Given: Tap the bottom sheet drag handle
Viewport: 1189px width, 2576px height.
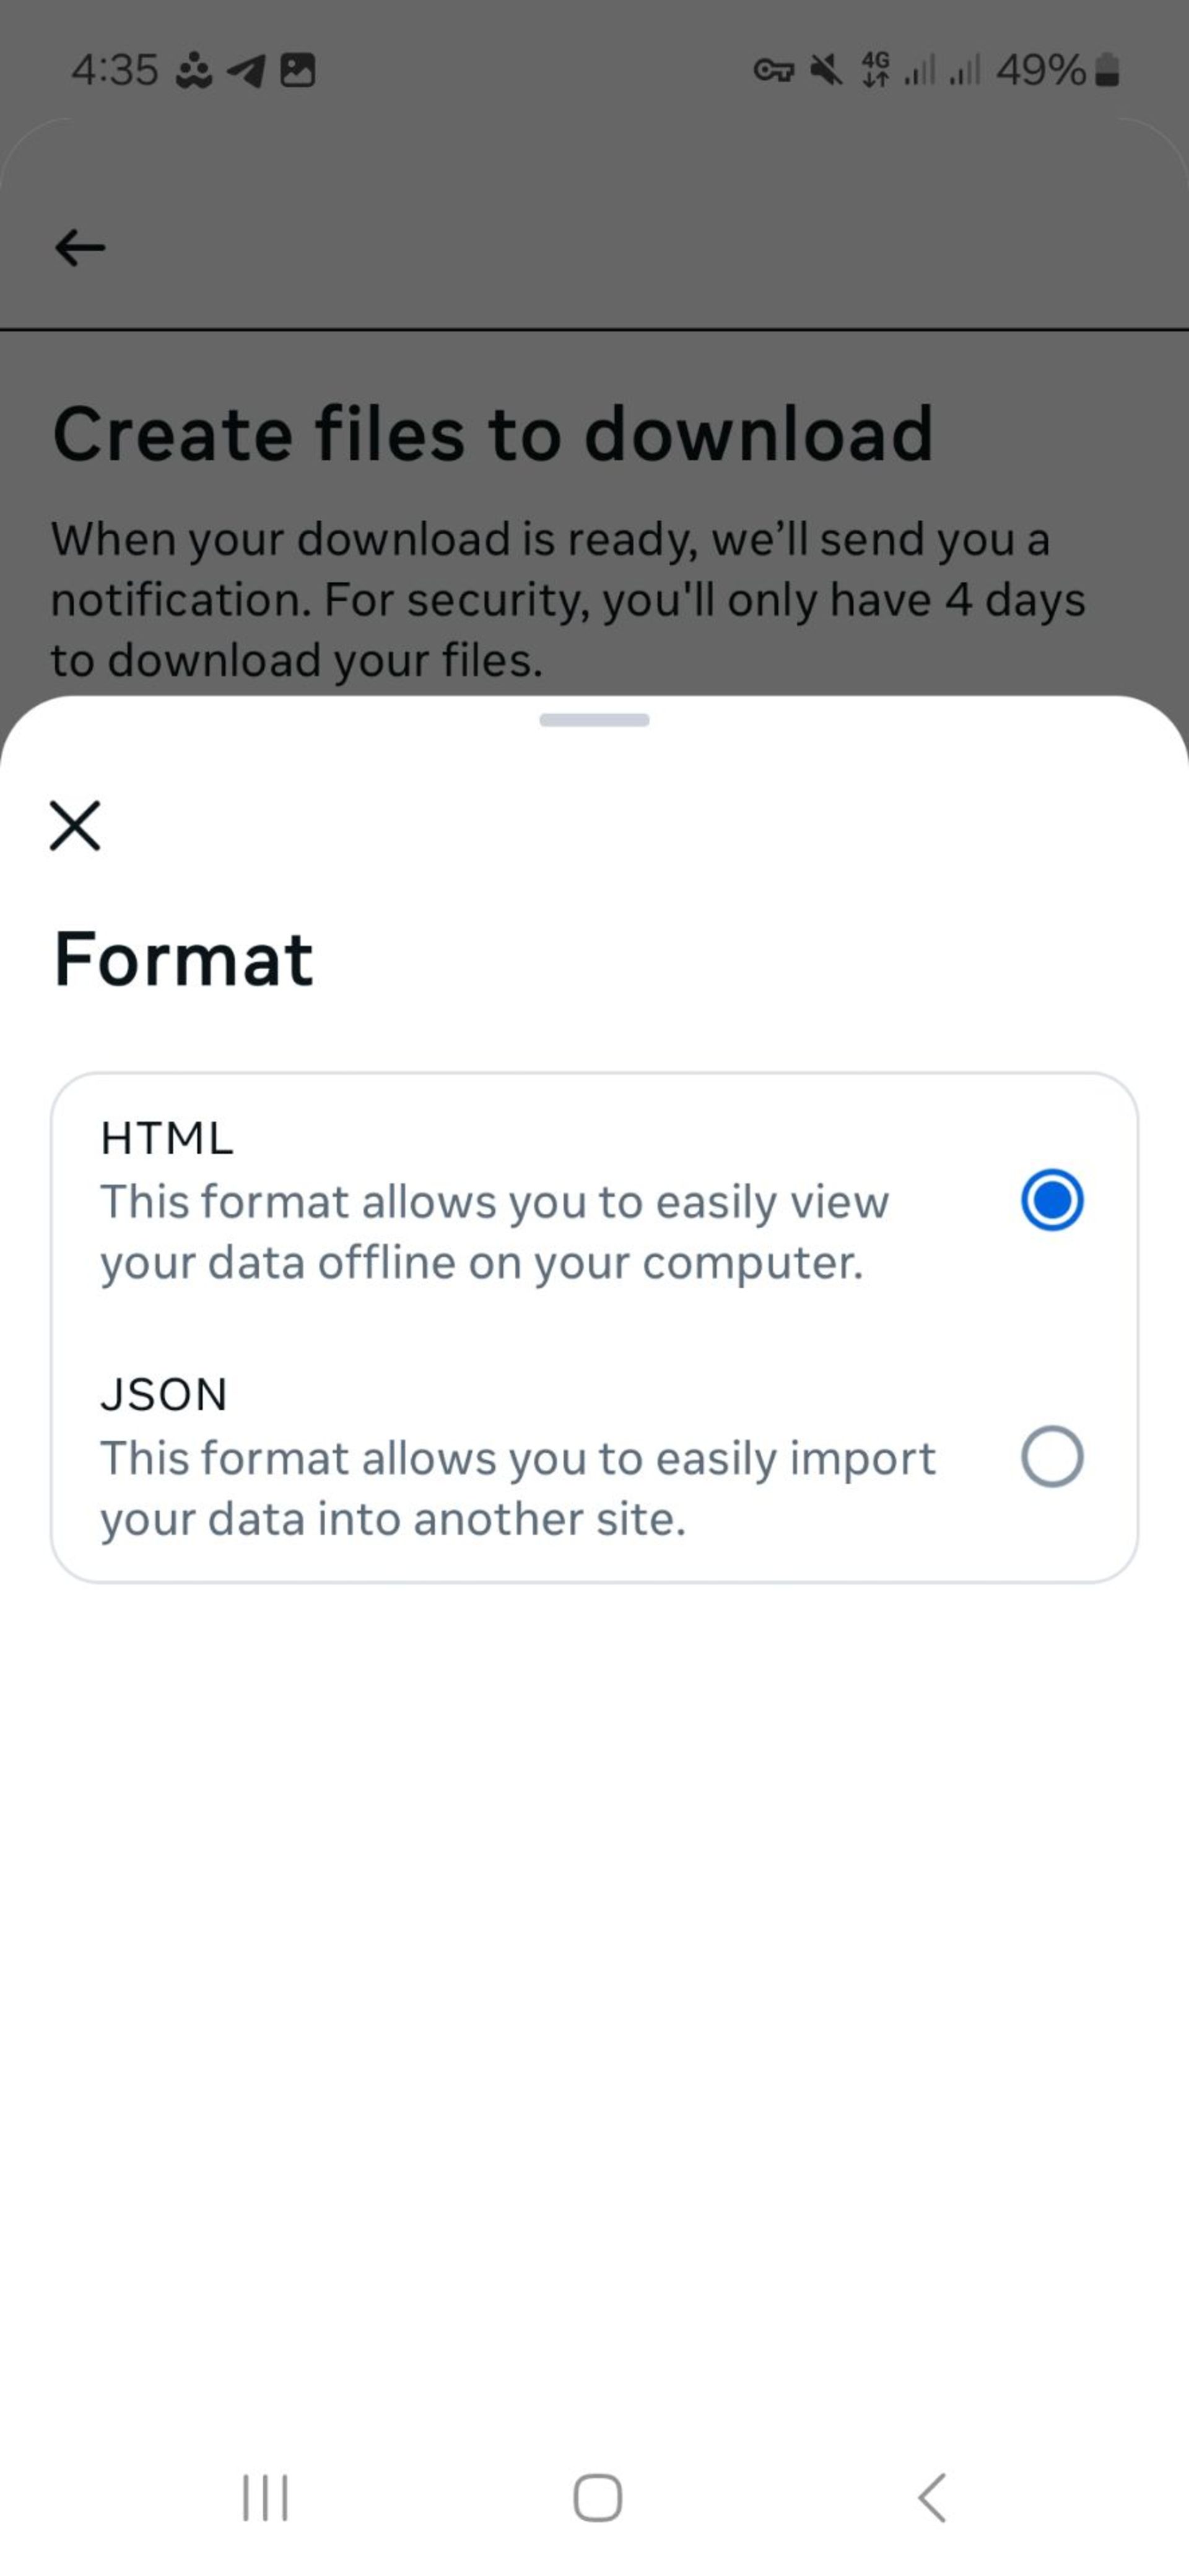Looking at the screenshot, I should [594, 720].
